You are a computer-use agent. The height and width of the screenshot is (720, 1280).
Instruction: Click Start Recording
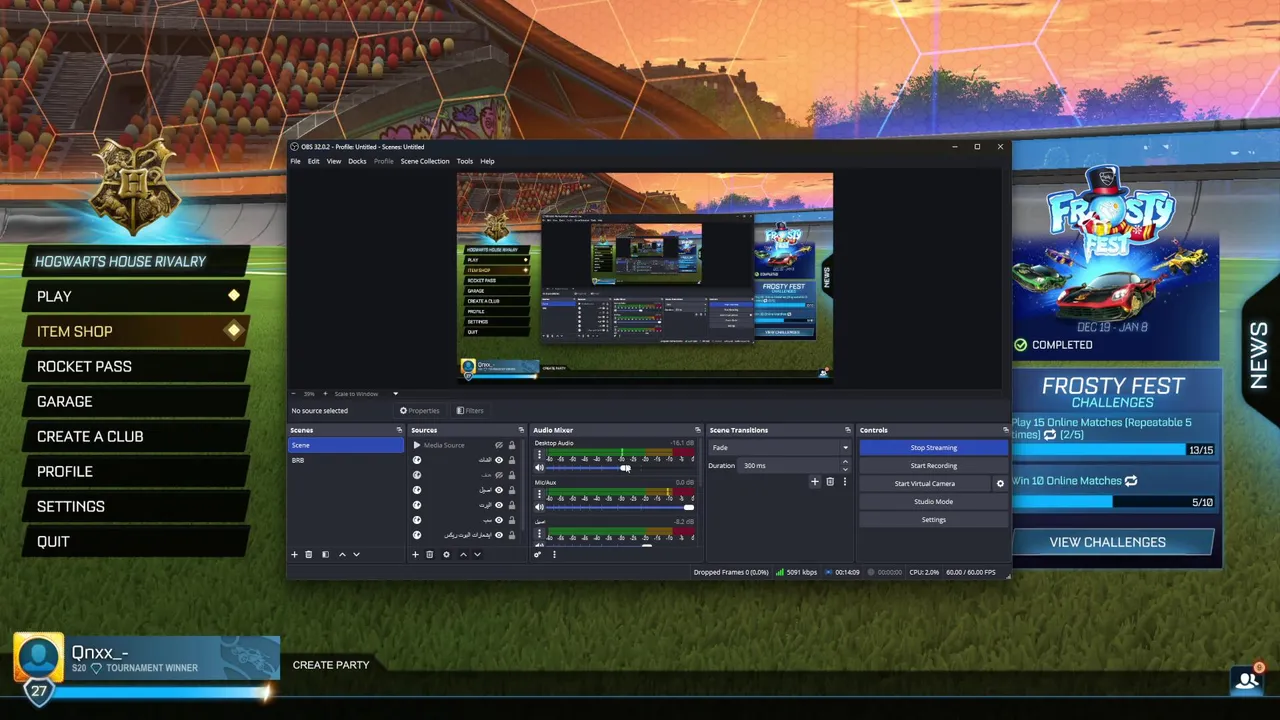tap(933, 466)
